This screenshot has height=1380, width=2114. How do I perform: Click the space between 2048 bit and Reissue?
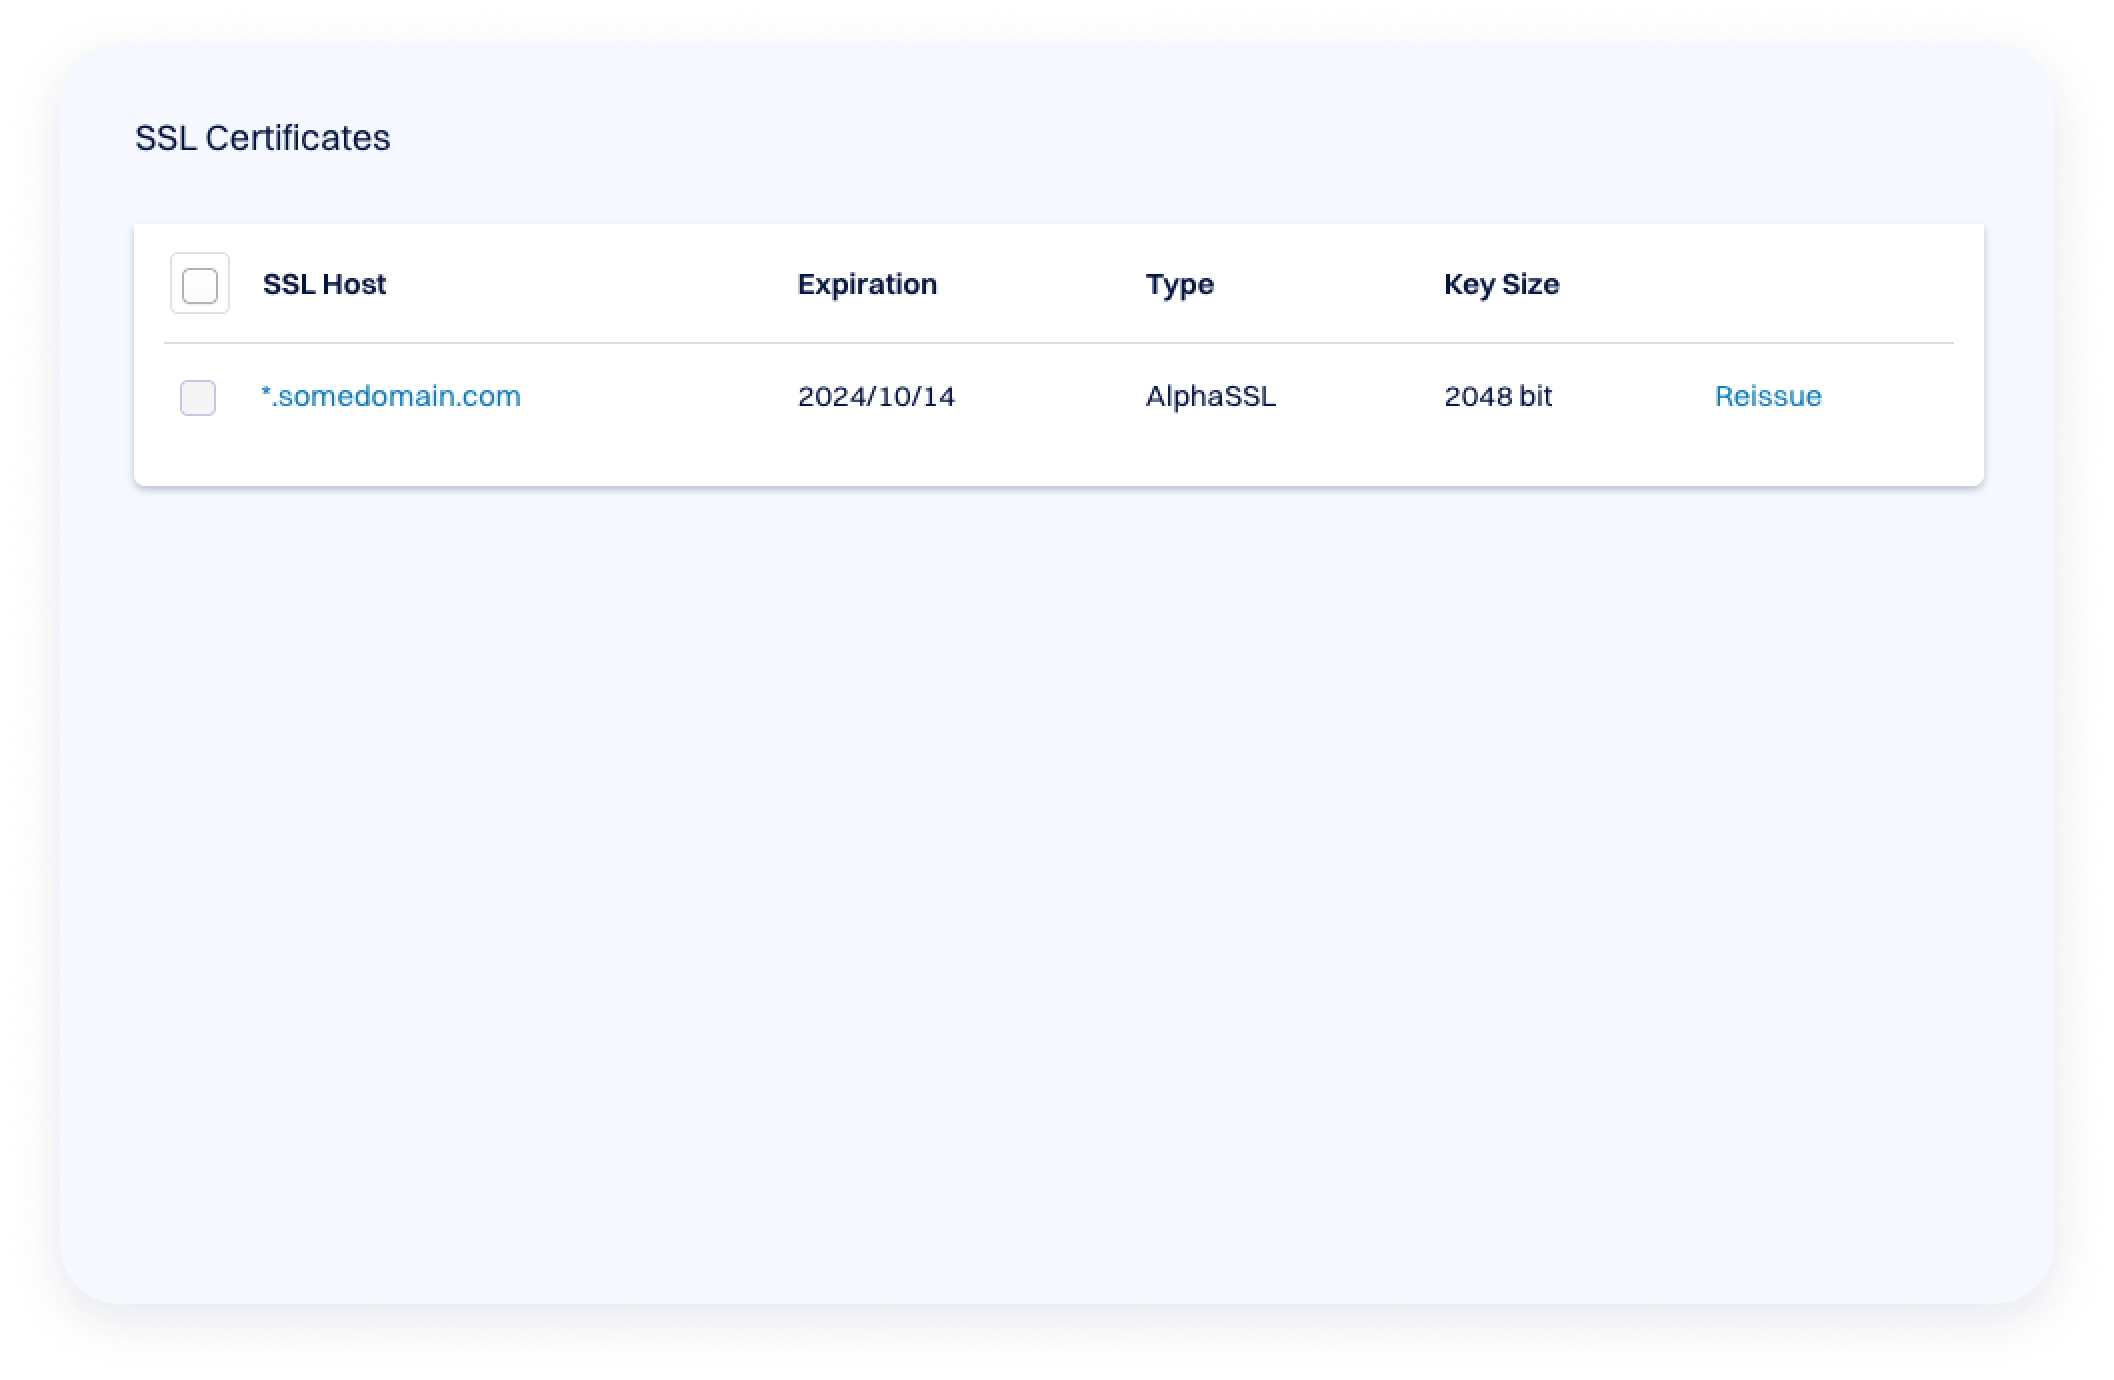(1633, 396)
